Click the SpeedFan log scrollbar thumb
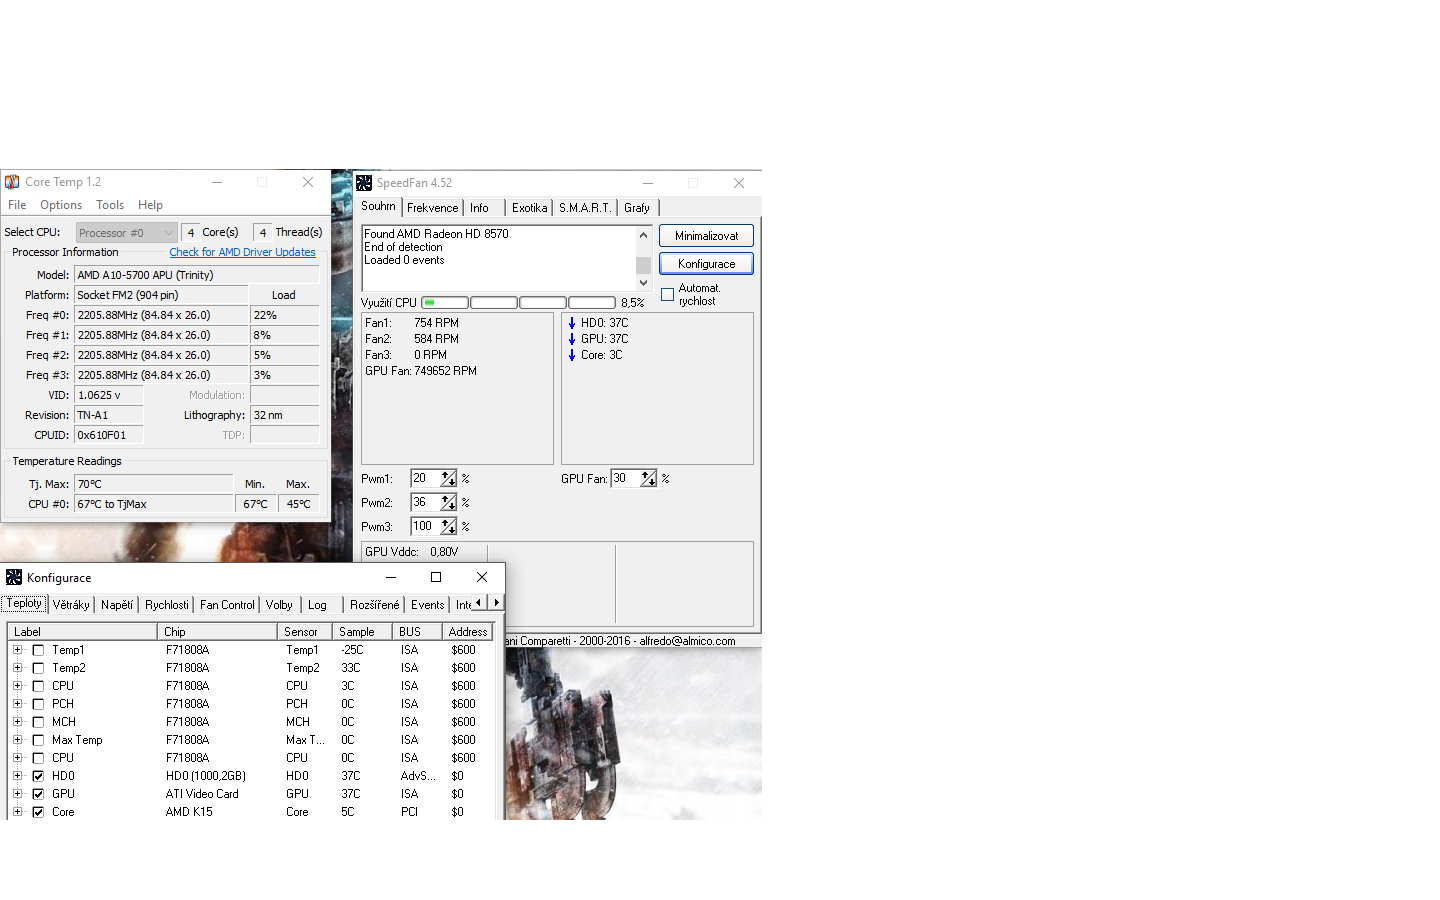This screenshot has height=900, width=1440. point(643,265)
